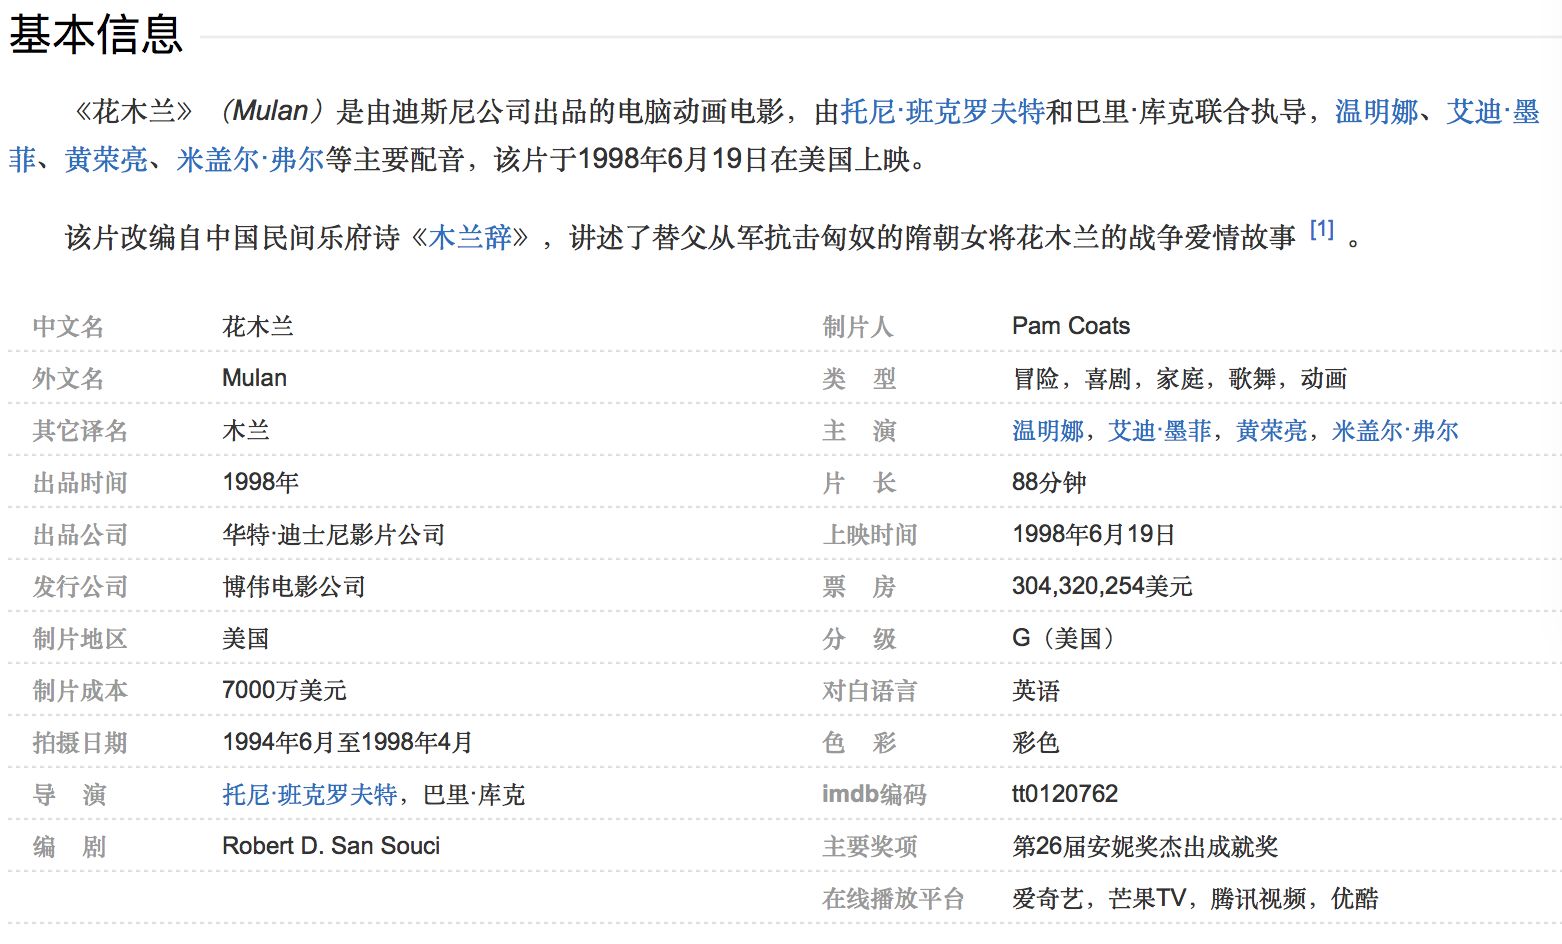Open the 托尼·班克罗夫特 link in the intro paragraph
The width and height of the screenshot is (1562, 944).
pos(943,112)
